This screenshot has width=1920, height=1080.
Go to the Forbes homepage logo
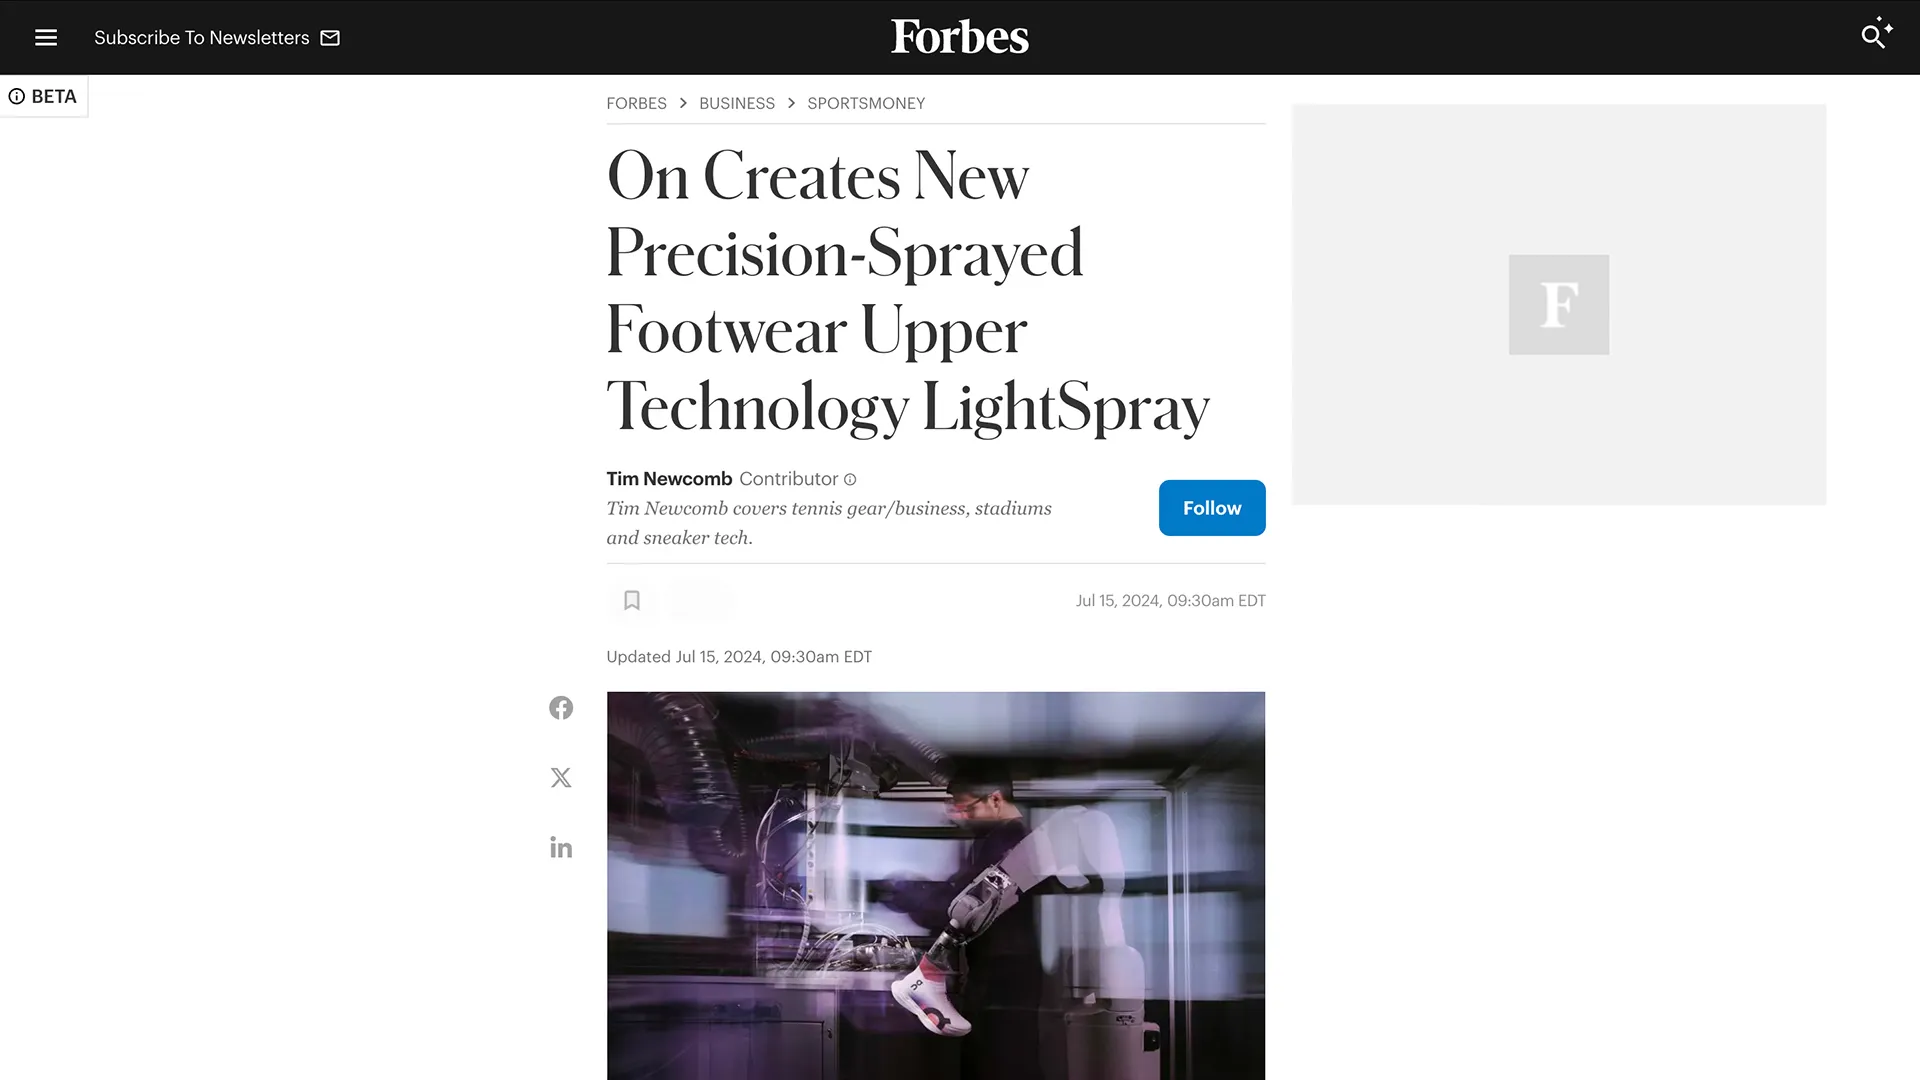tap(960, 37)
